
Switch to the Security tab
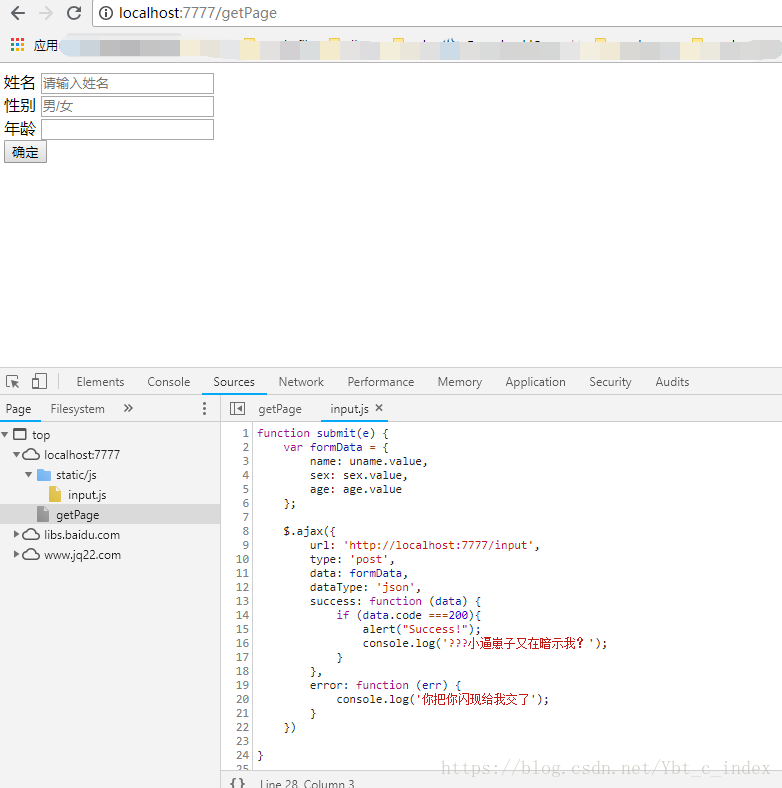611,381
